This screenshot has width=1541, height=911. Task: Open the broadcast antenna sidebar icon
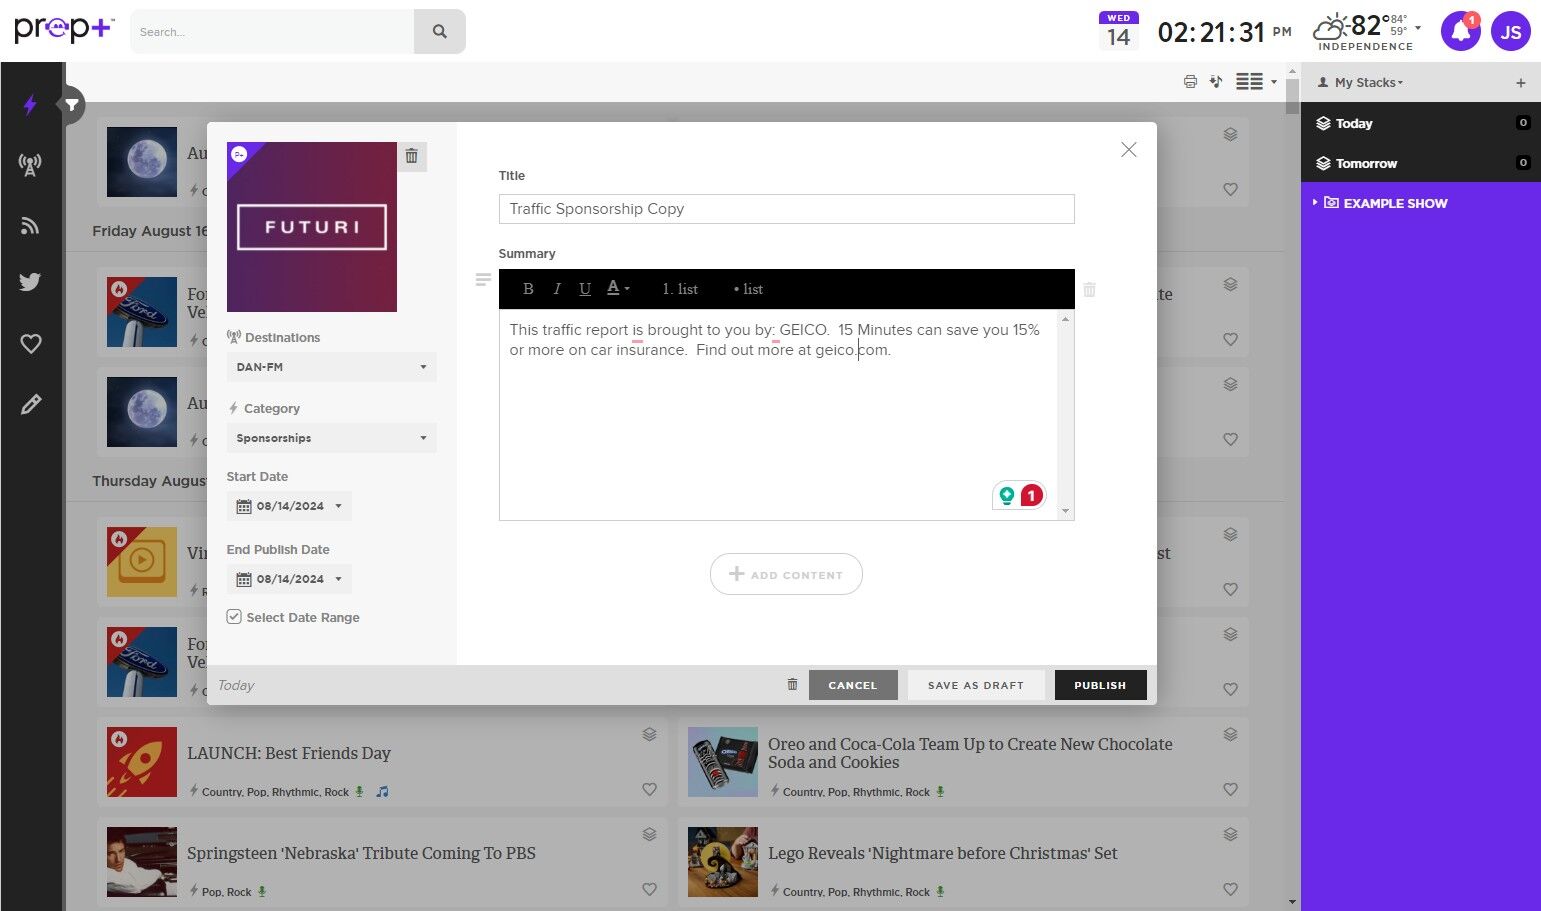[x=30, y=165]
